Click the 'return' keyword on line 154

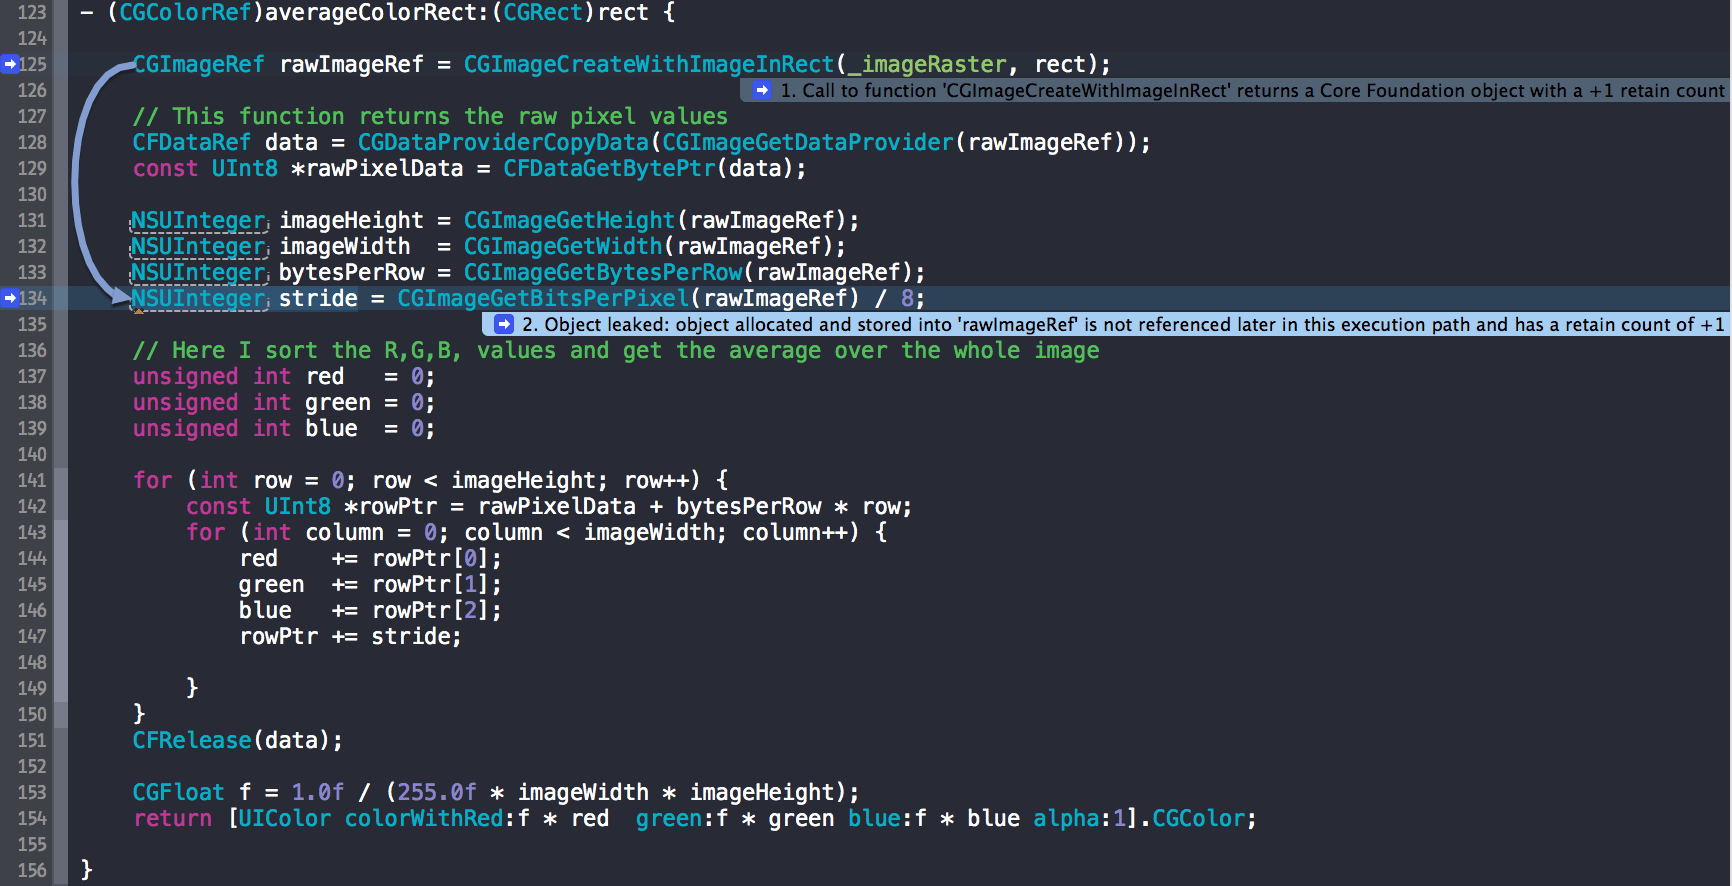(x=172, y=818)
